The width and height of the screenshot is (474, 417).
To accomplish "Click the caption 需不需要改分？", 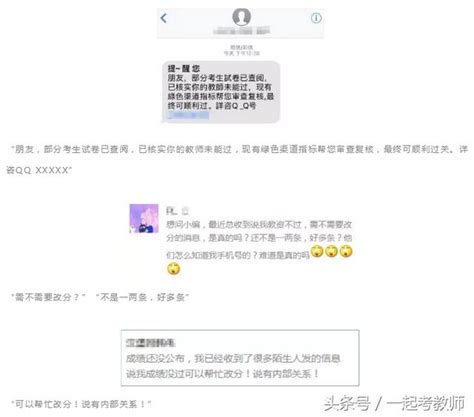I will coord(49,297).
